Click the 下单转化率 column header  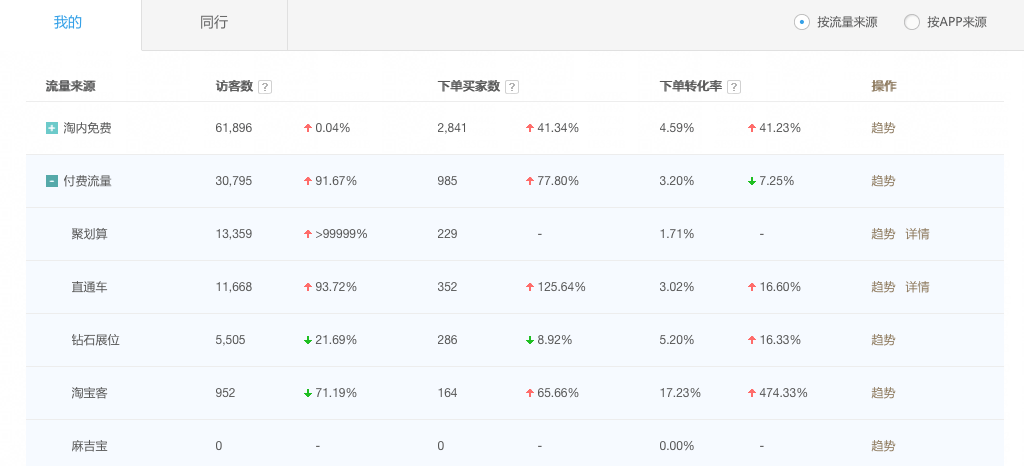pyautogui.click(x=690, y=87)
